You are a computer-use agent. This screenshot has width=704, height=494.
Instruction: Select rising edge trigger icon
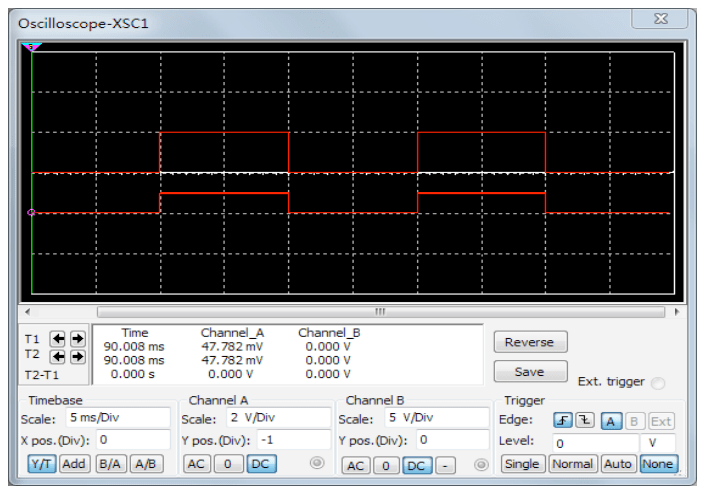tap(563, 421)
